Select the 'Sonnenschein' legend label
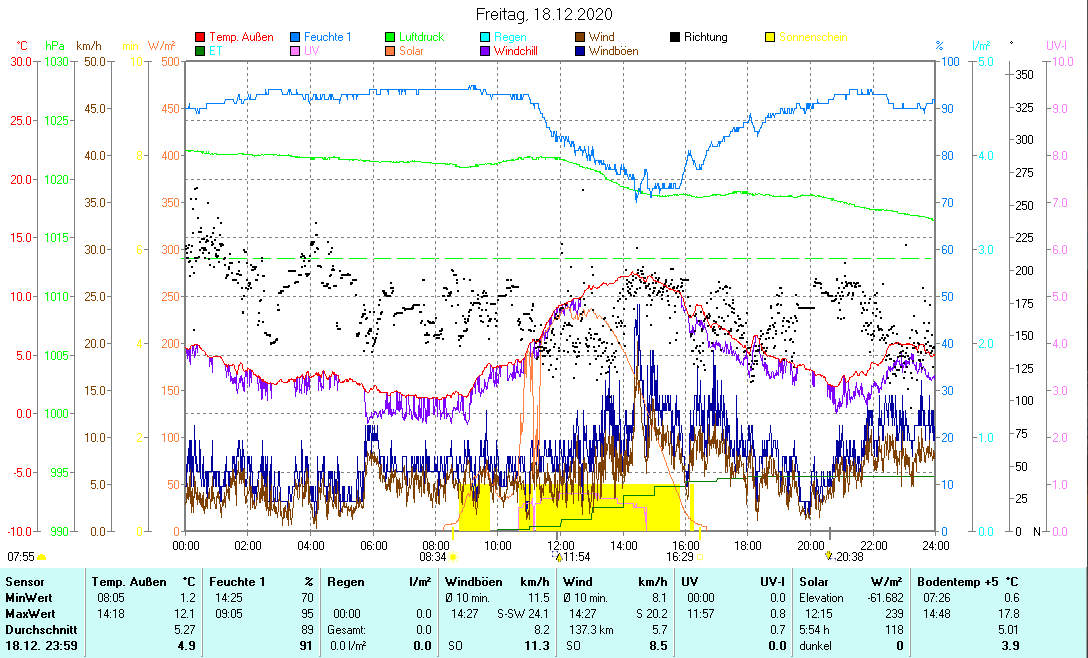The height and width of the screenshot is (658, 1088). point(813,37)
